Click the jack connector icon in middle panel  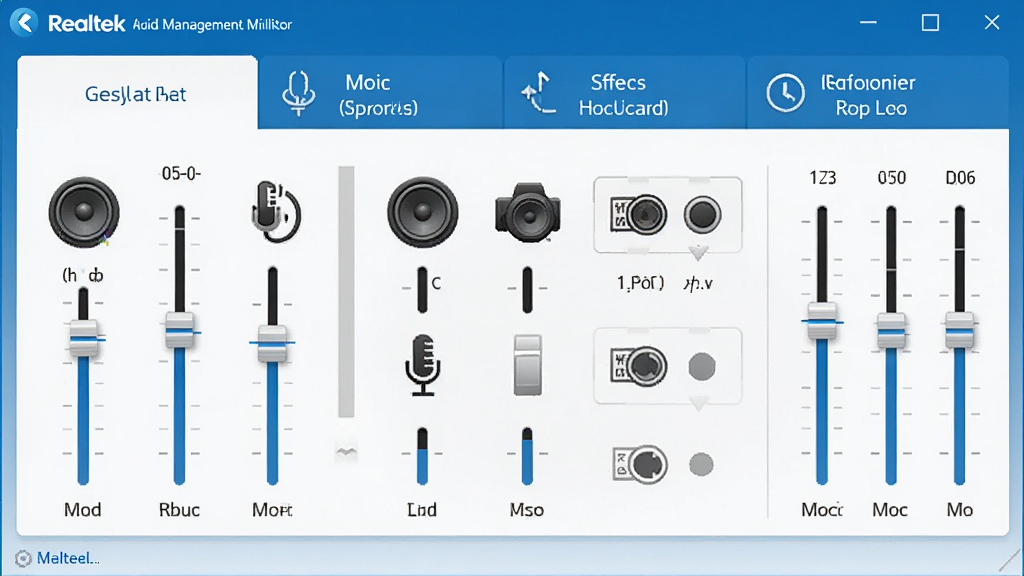pos(638,366)
